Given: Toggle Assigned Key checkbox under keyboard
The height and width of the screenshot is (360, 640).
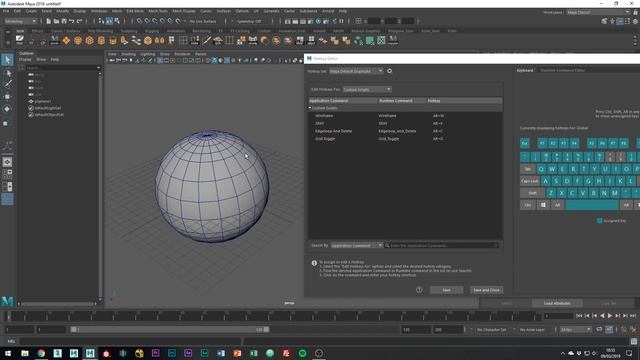Looking at the screenshot, I should click(600, 221).
